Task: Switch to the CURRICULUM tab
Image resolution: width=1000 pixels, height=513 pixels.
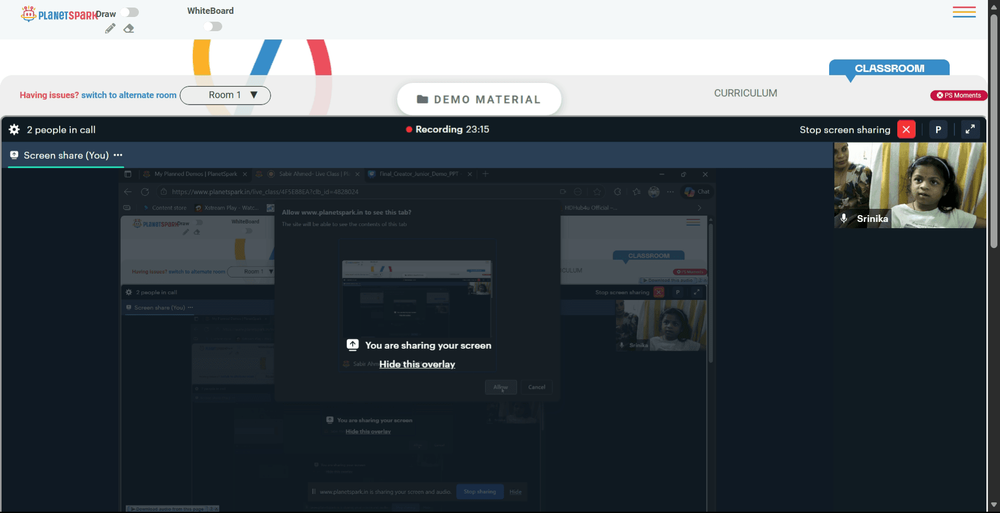Action: point(746,93)
